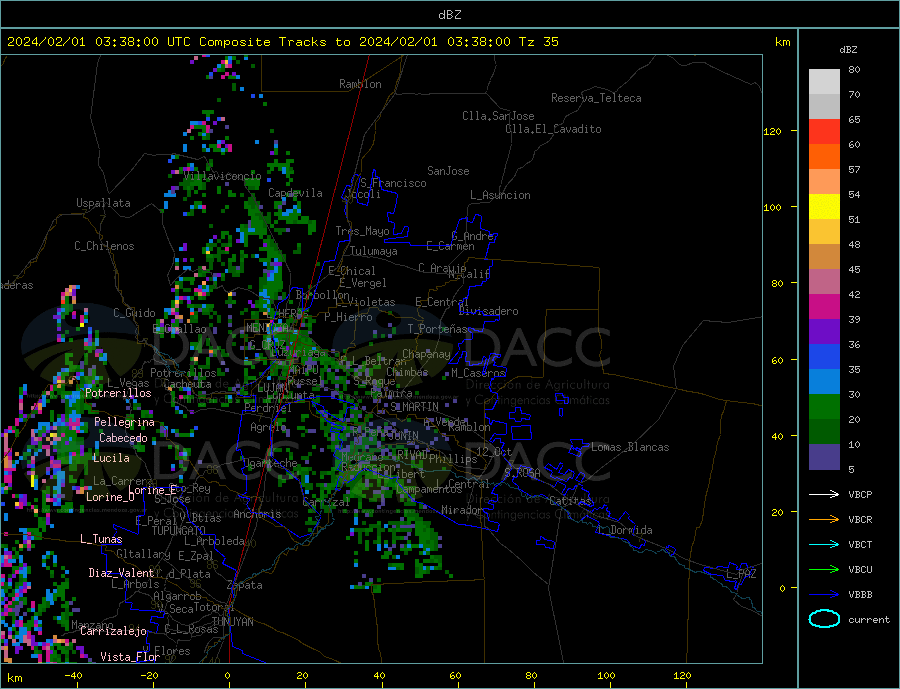Click the cyan VBCT arrow in legend
Screen dimensions: 900x689
pyautogui.click(x=824, y=544)
